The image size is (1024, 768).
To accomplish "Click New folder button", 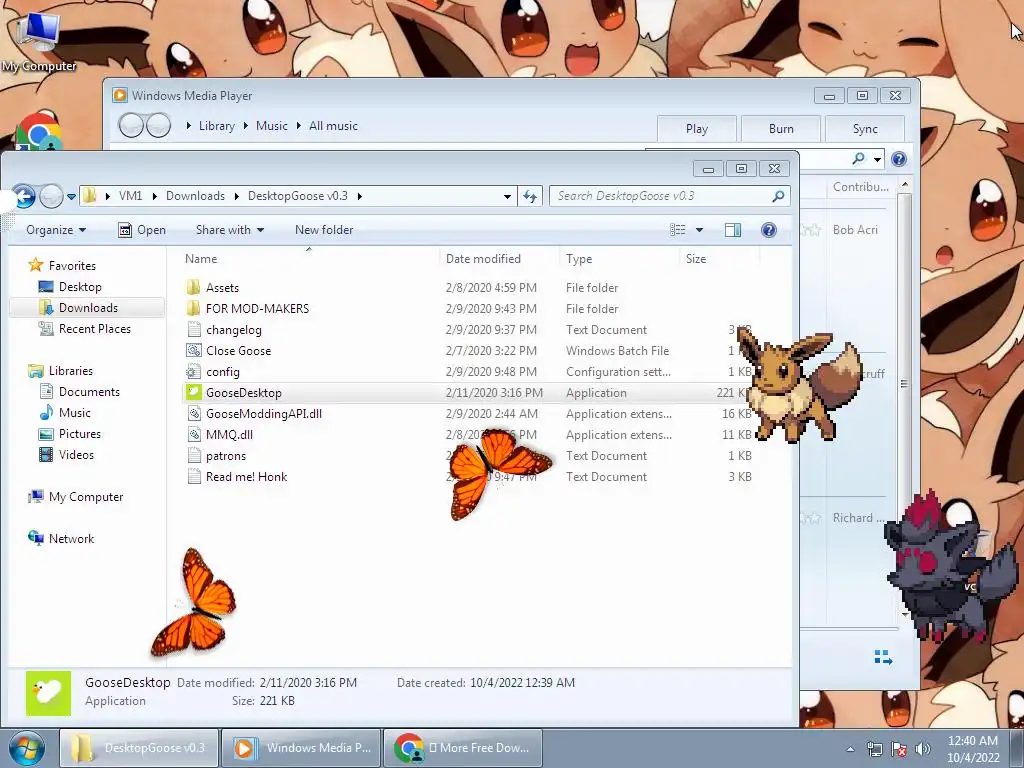I will tap(324, 230).
